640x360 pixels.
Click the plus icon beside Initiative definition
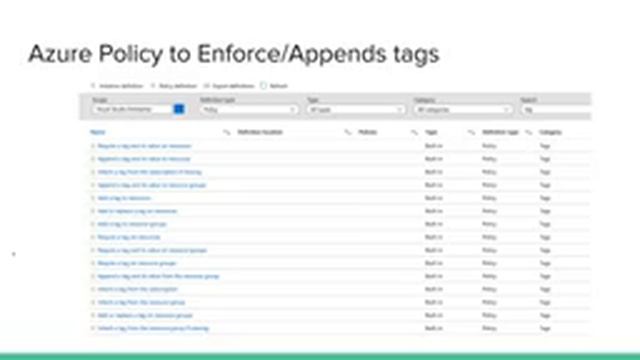93,86
